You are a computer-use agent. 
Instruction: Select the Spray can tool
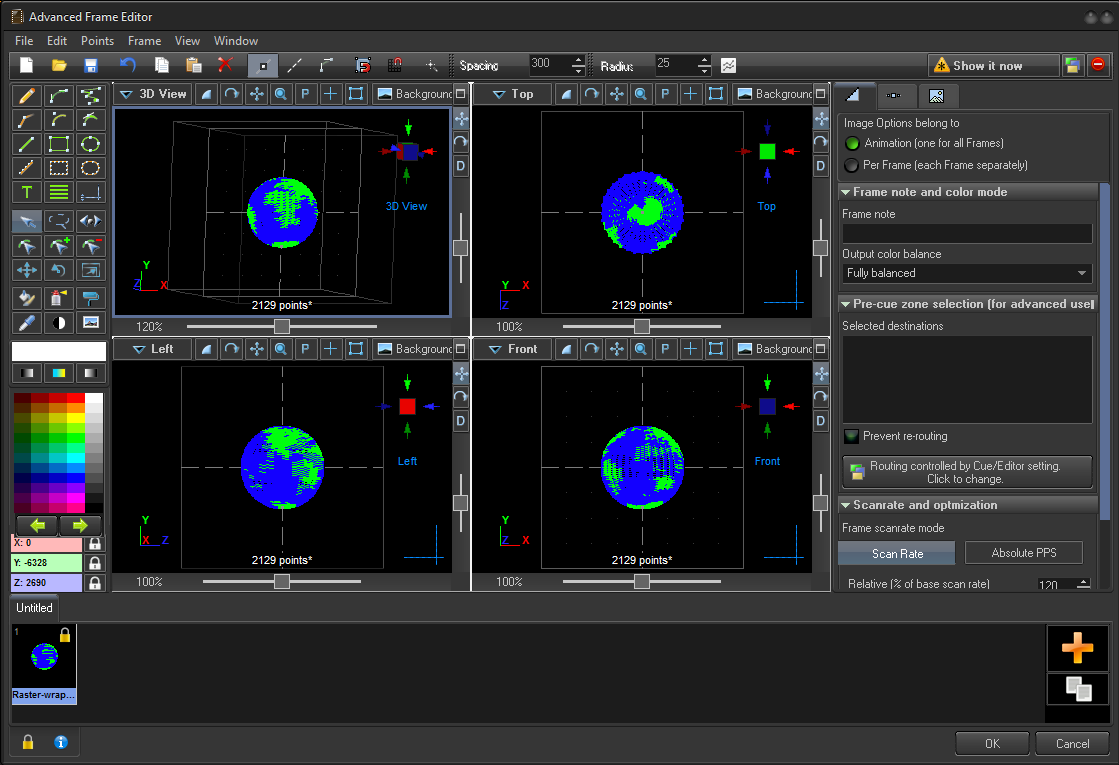(59, 298)
